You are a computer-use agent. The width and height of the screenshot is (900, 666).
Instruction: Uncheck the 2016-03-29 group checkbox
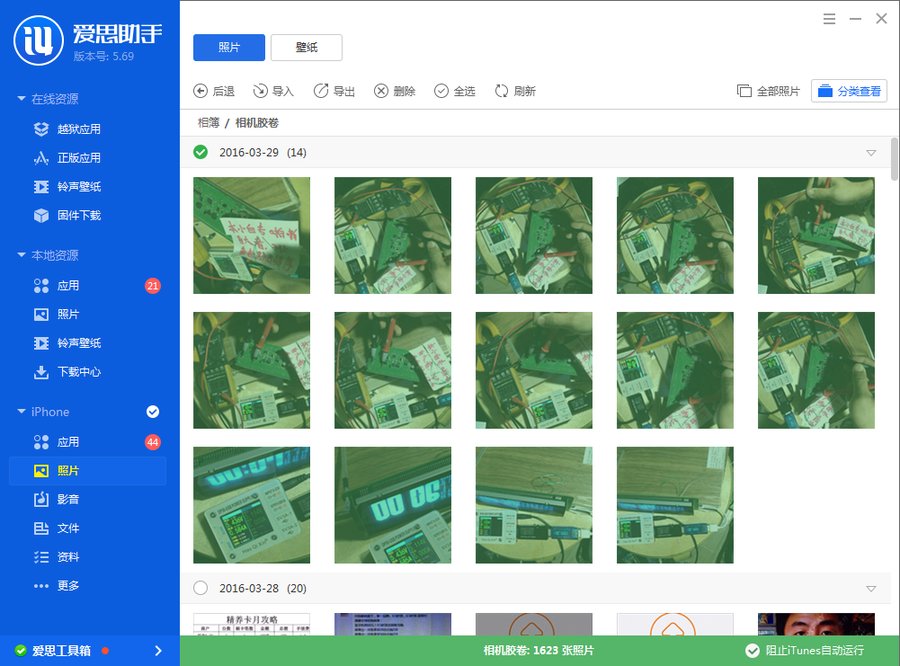[200, 152]
